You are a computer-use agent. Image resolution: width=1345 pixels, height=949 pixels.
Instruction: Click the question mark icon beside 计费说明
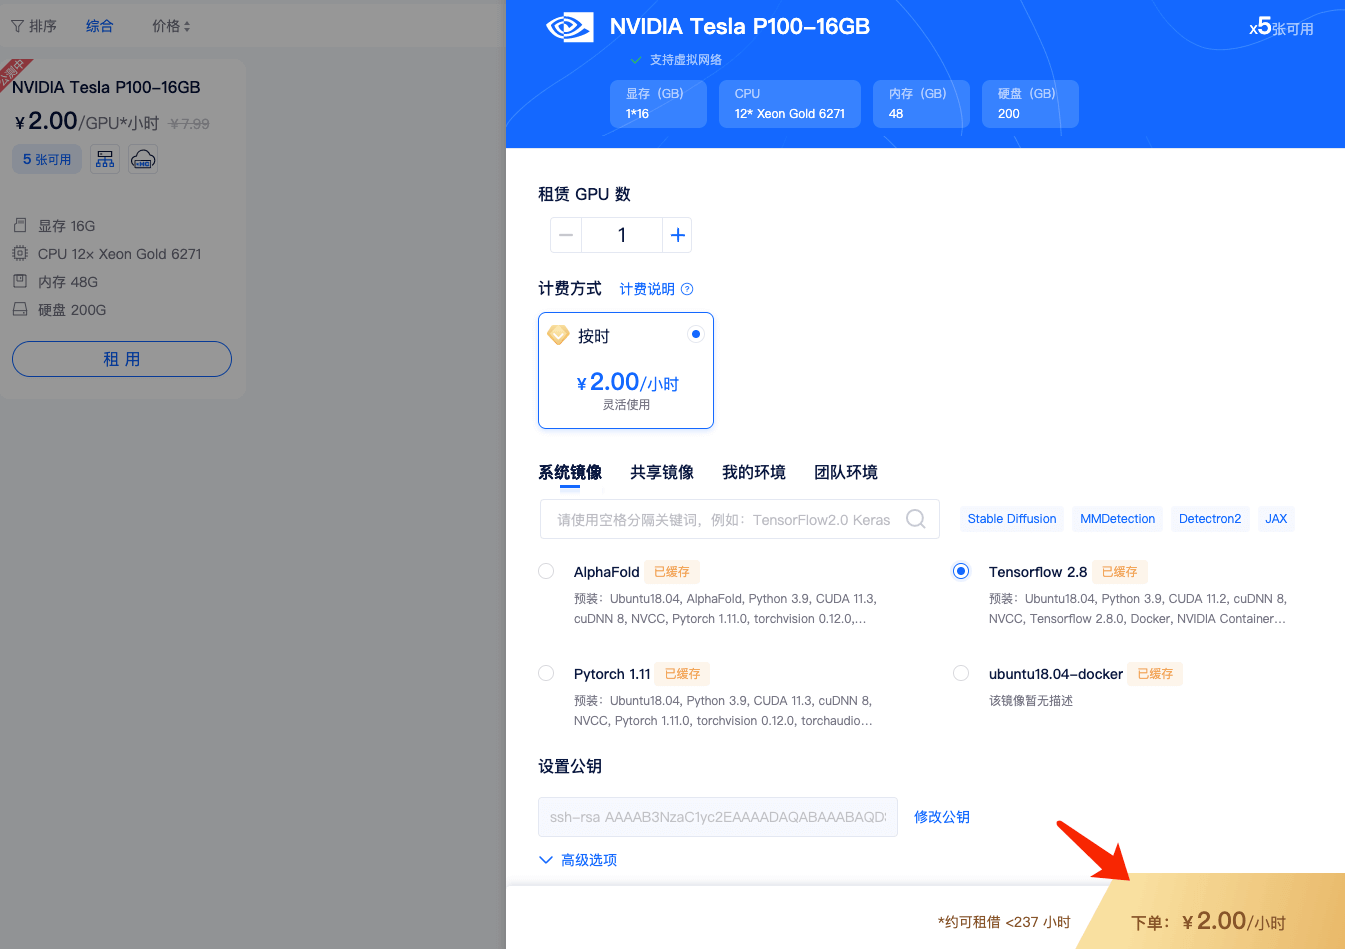[687, 289]
